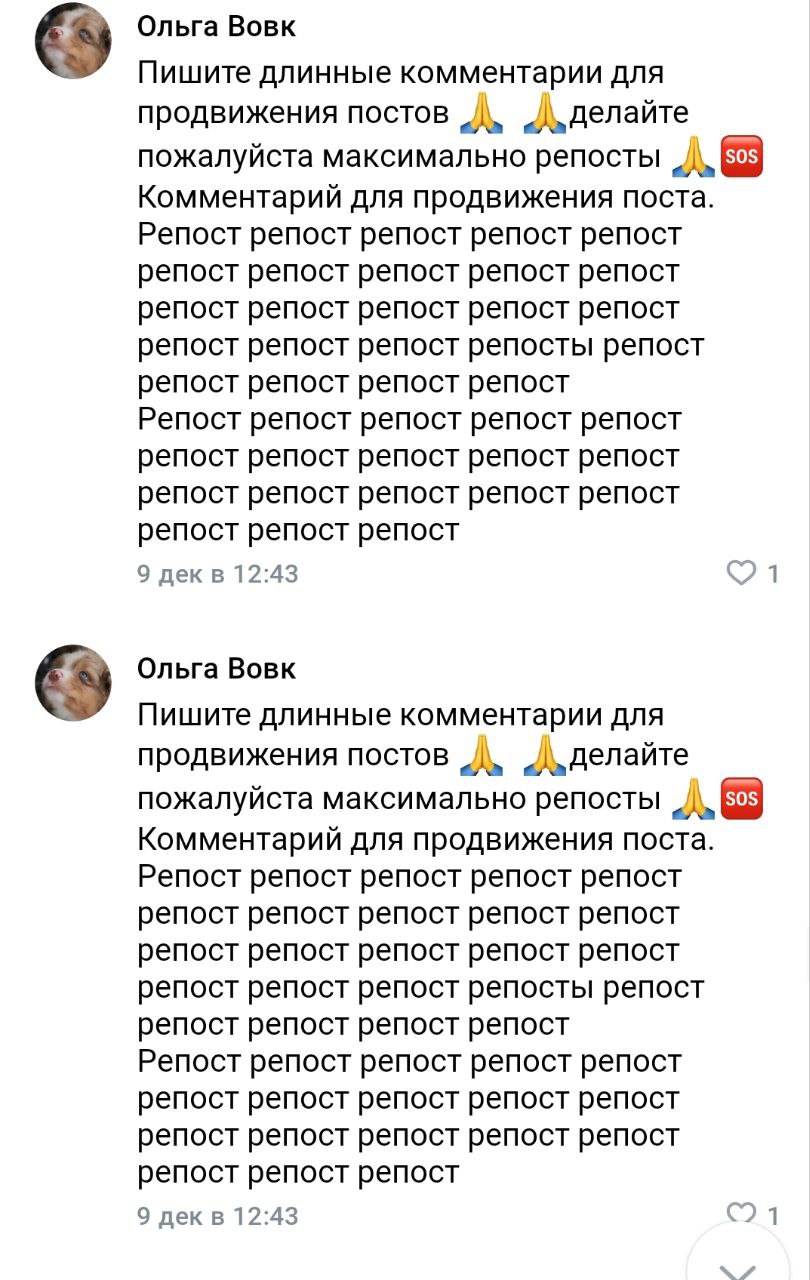Click the like count of the first comment

pos(770,570)
